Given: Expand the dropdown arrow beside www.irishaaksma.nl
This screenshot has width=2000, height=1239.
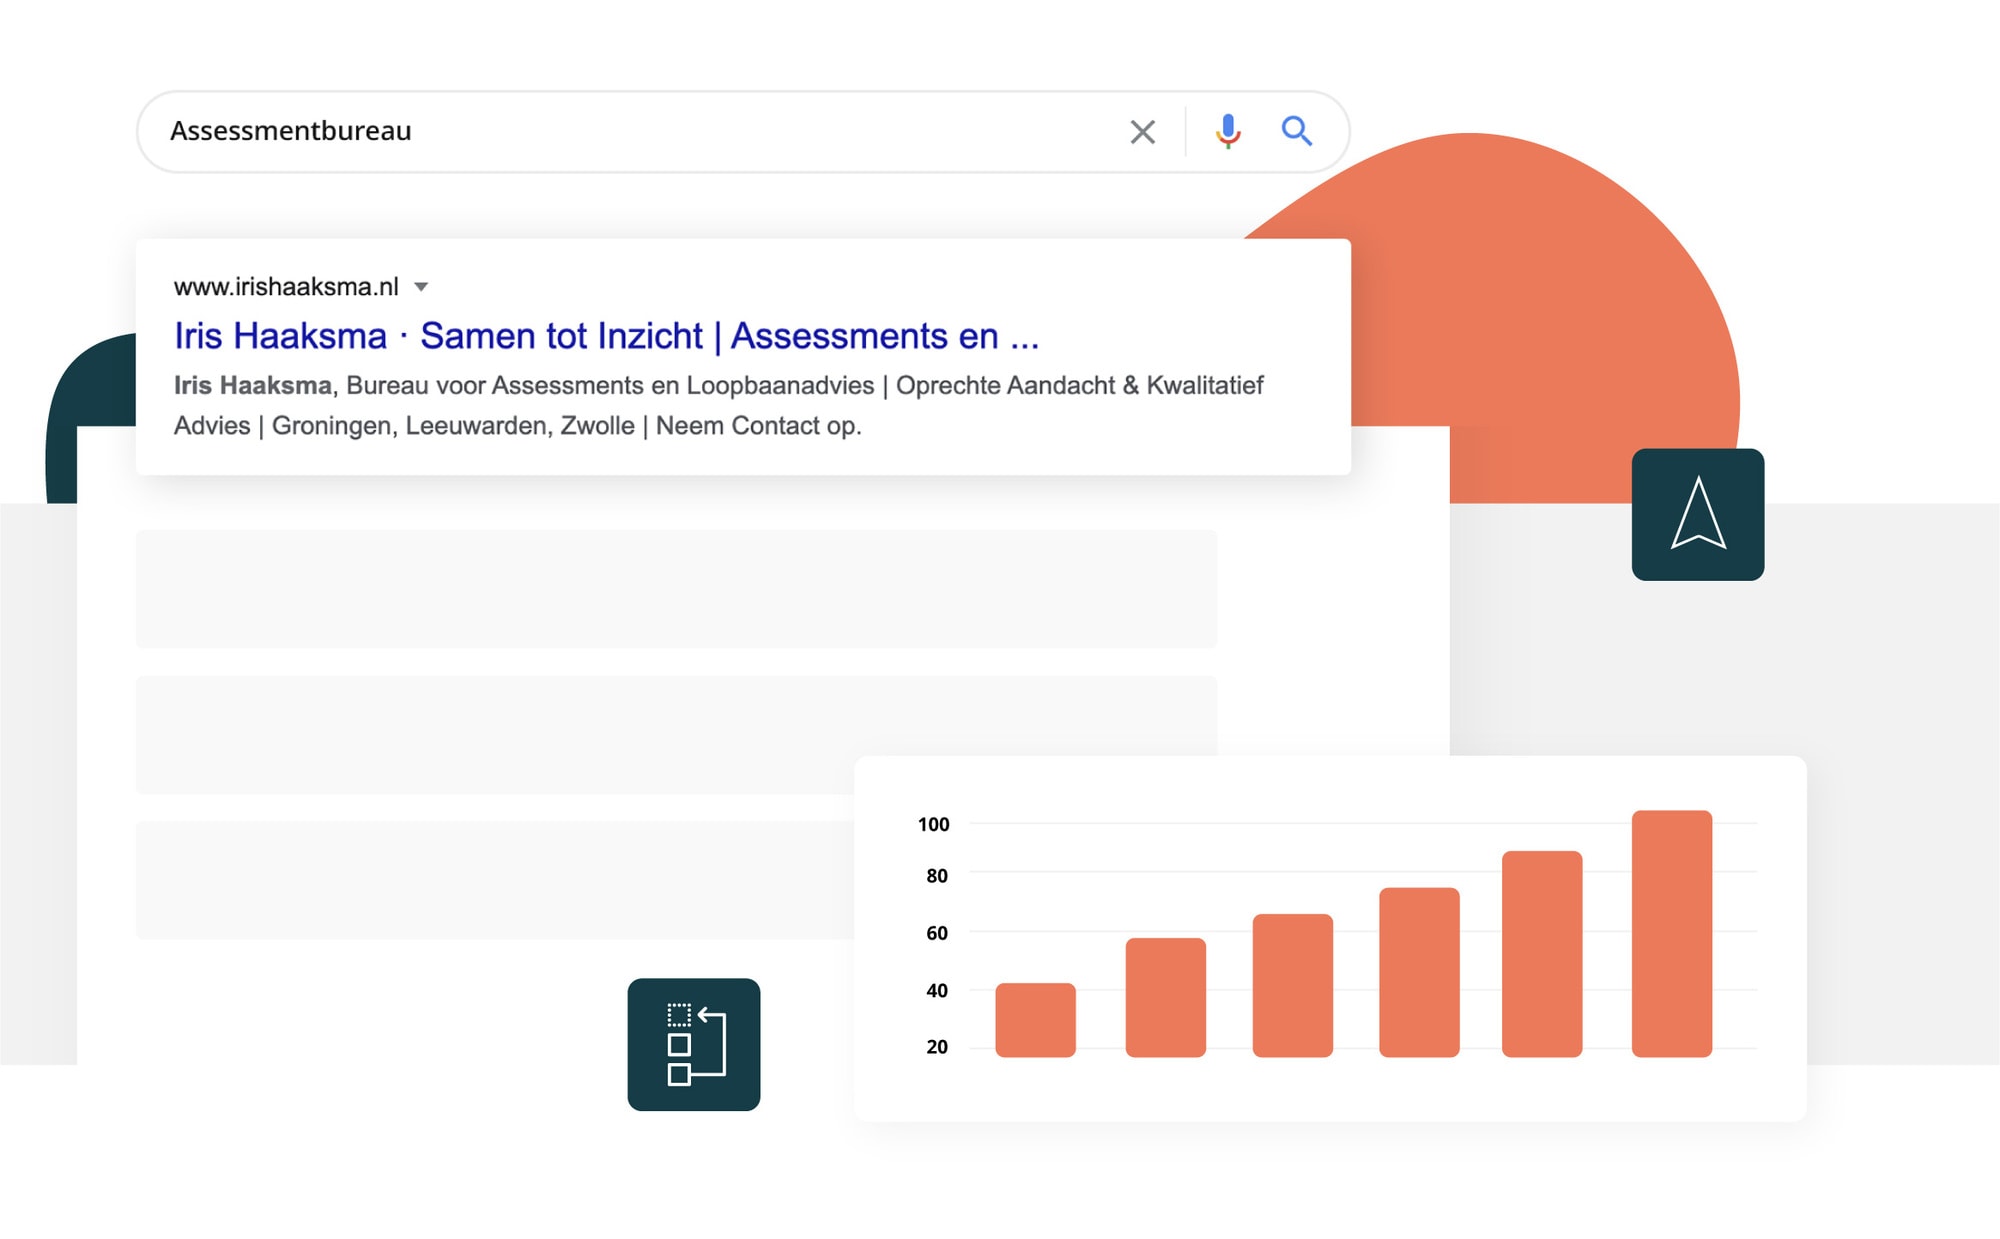Looking at the screenshot, I should point(421,287).
